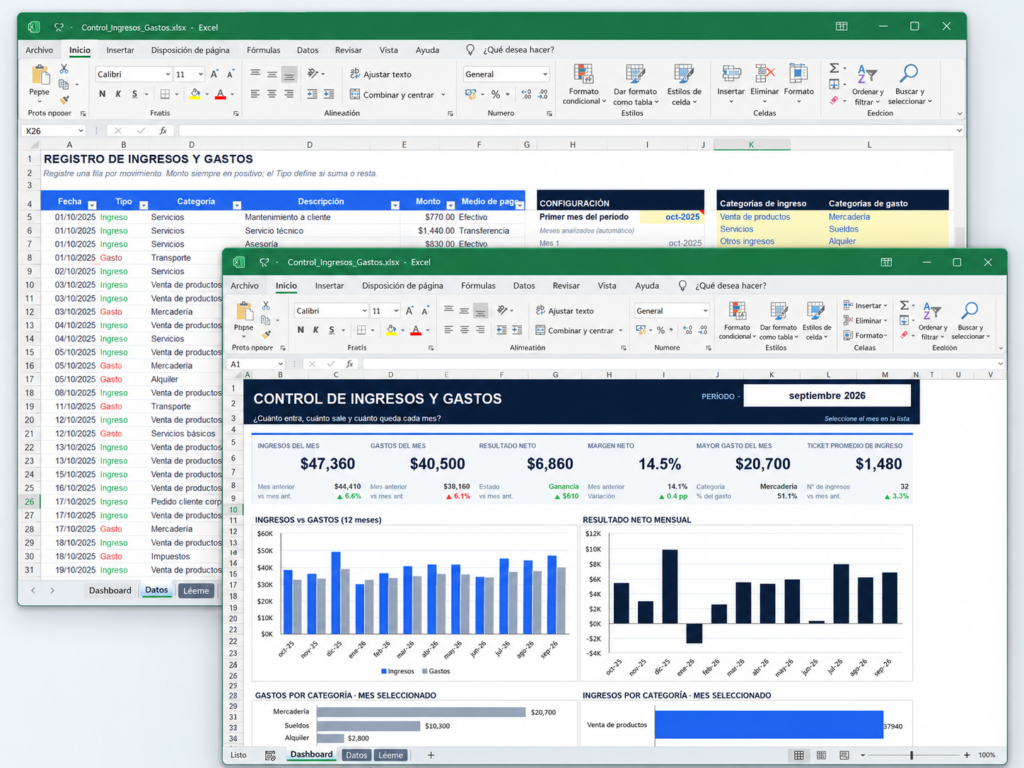
Task: Click Name Box A1 in front window
Action: pos(255,364)
